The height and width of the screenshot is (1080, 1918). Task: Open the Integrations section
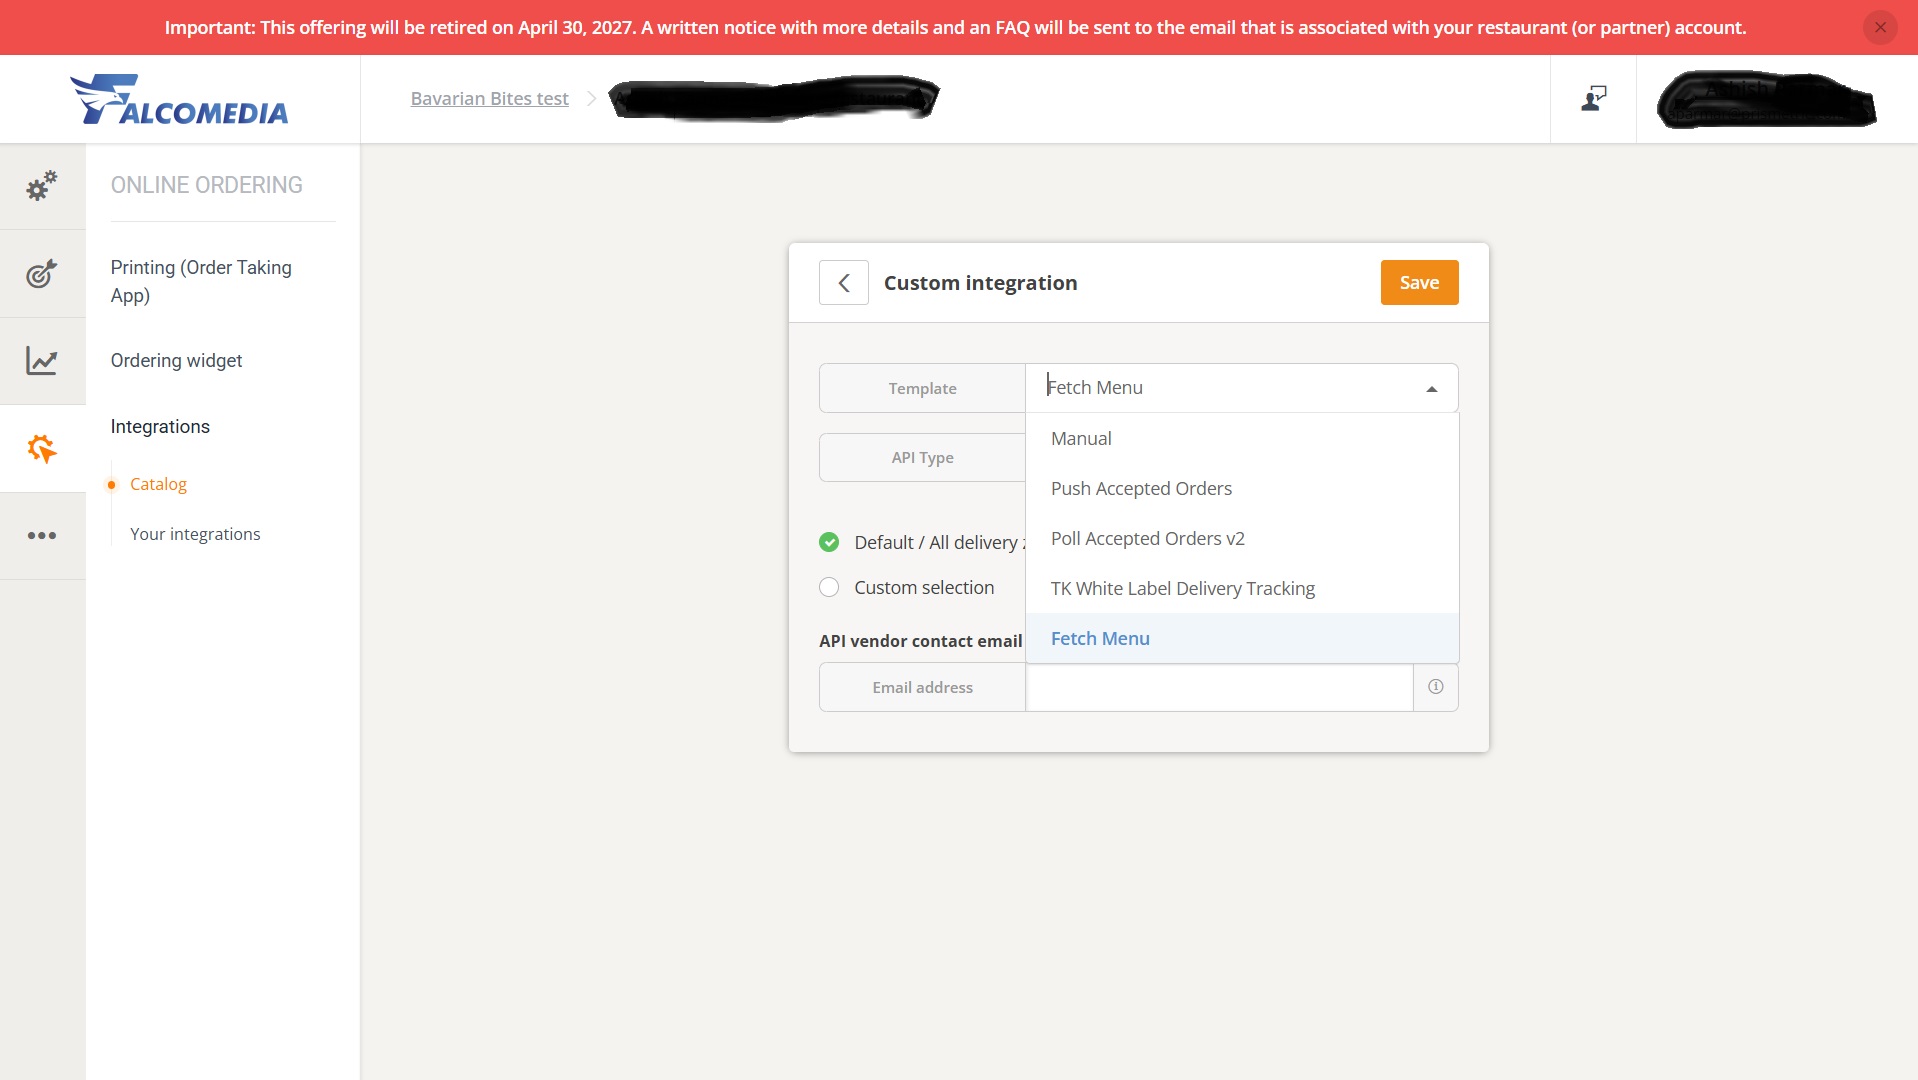(x=160, y=426)
